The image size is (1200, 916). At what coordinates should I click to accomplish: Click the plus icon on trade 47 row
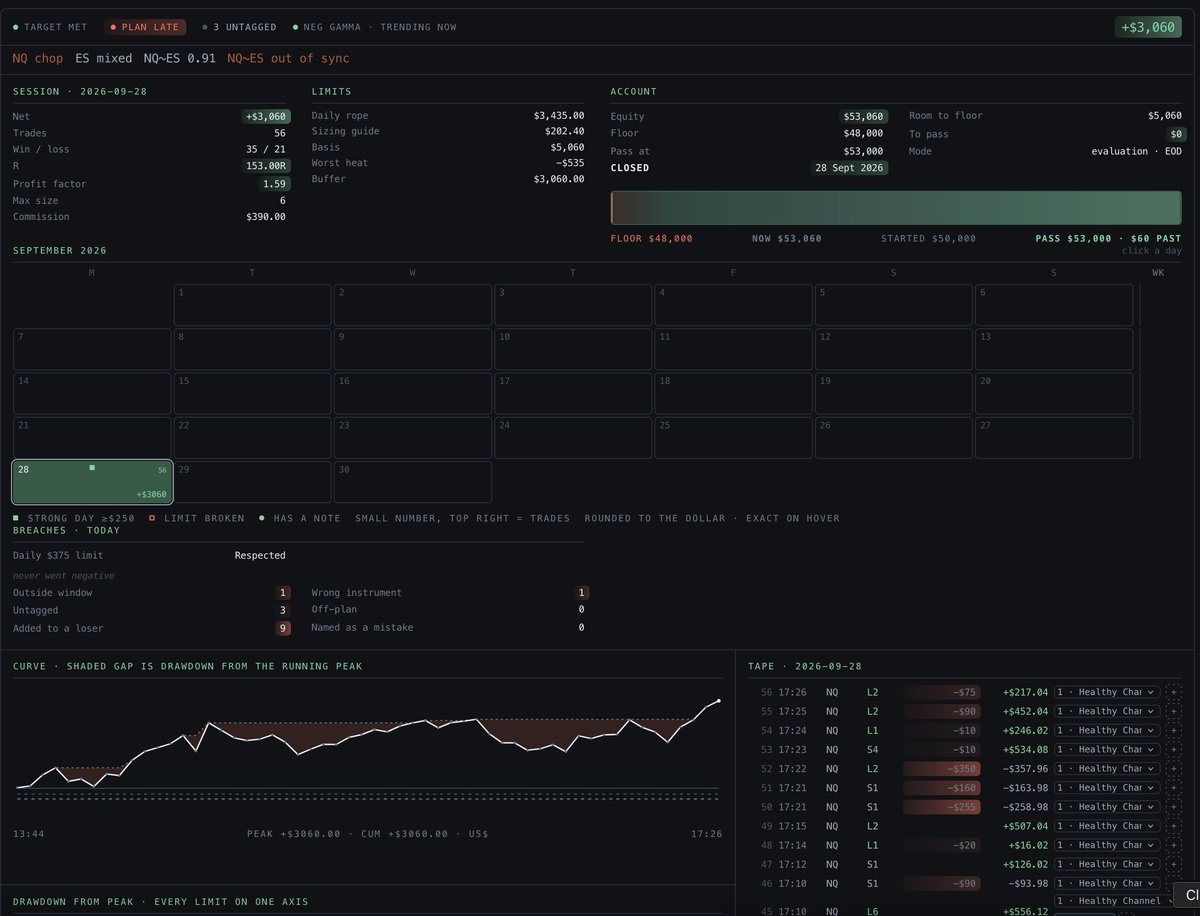1174,864
